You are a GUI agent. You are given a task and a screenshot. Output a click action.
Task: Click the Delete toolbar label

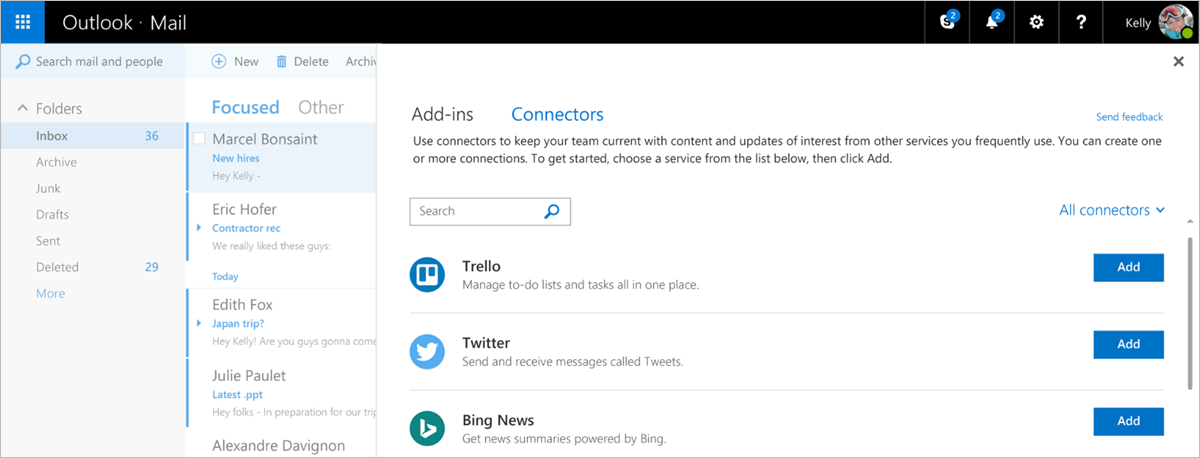(x=311, y=61)
